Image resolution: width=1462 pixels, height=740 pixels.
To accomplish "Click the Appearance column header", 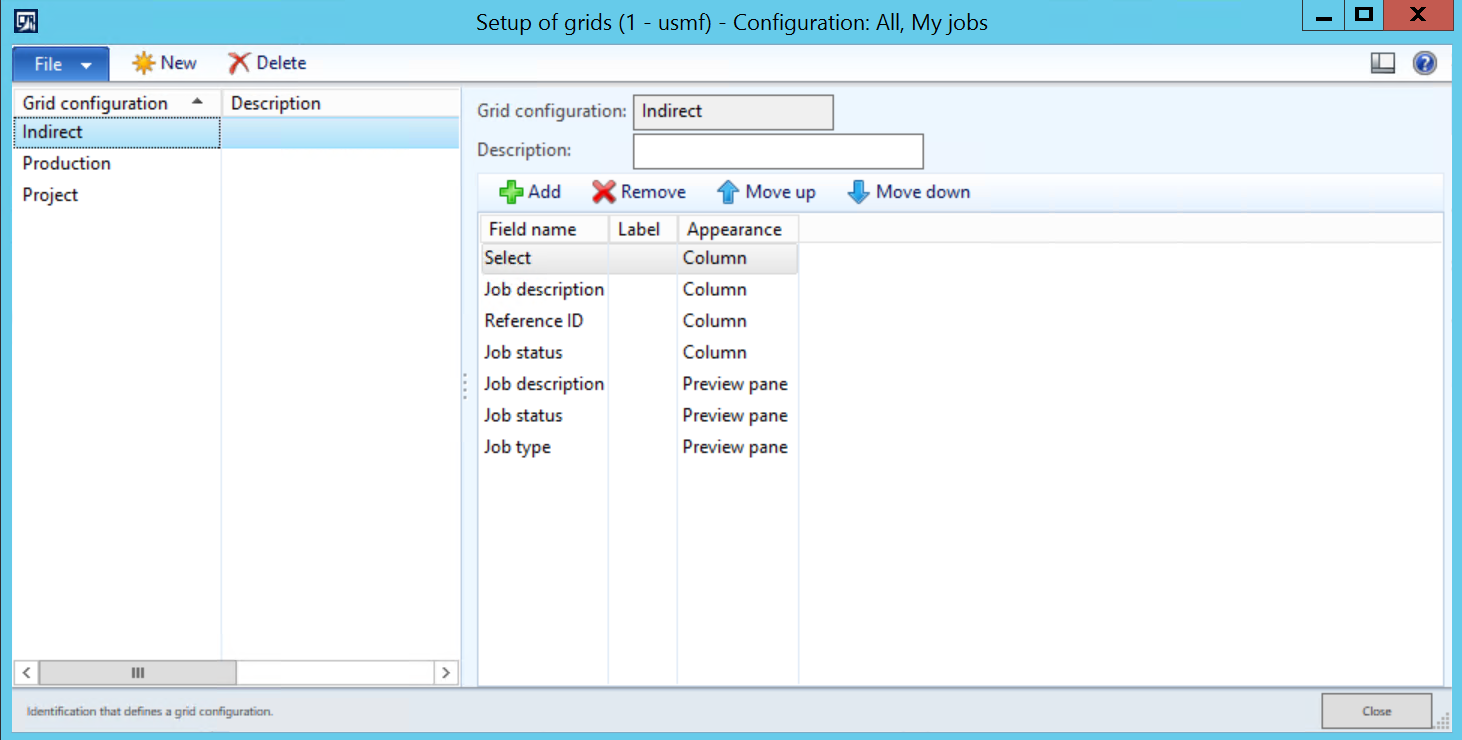I will pyautogui.click(x=735, y=229).
